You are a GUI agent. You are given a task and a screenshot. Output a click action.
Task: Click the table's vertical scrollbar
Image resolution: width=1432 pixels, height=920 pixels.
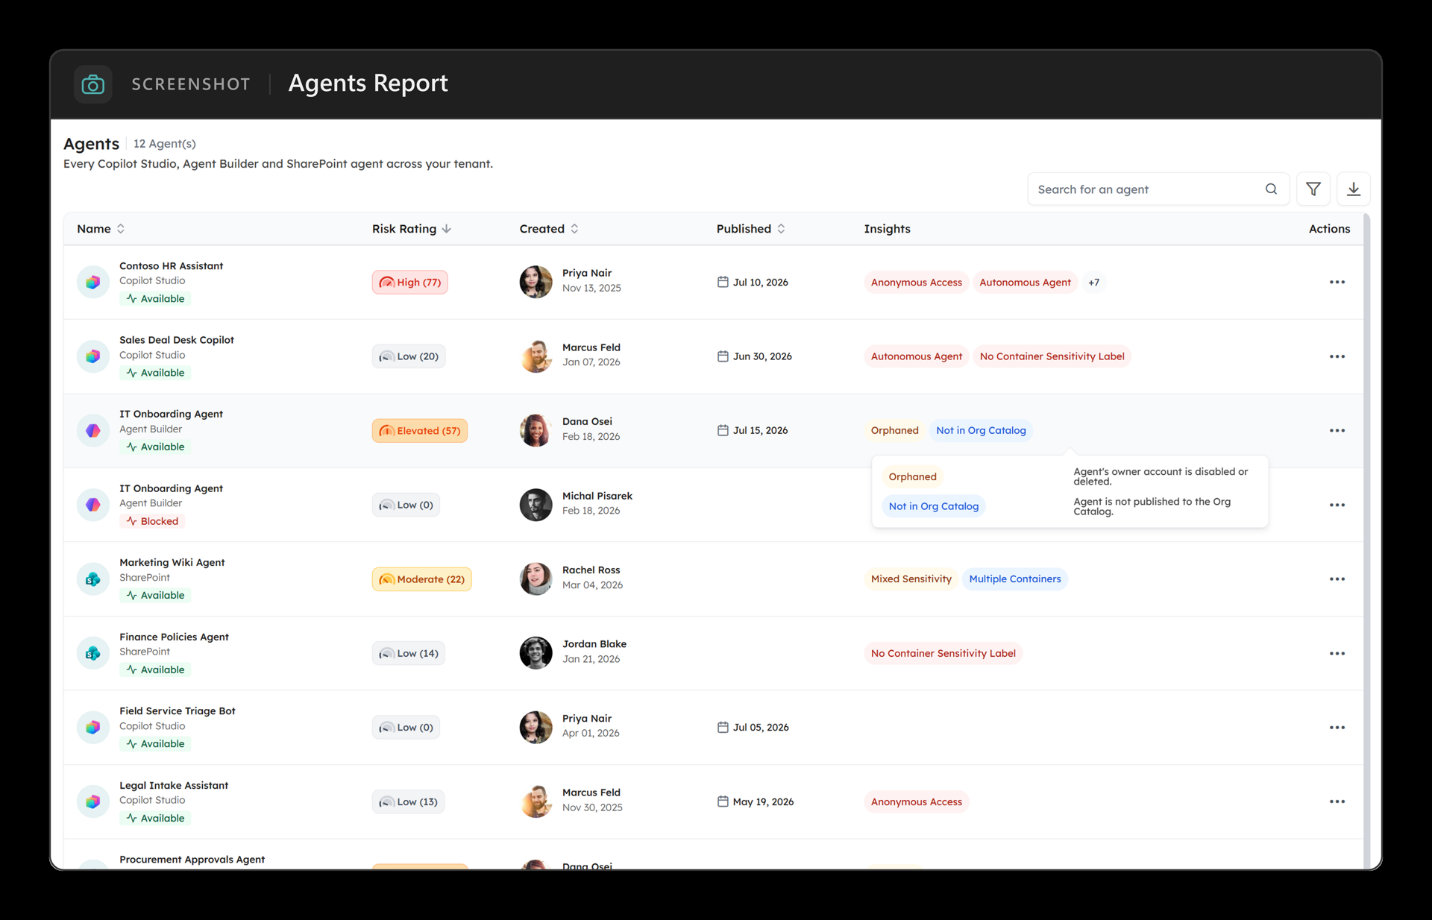1367,540
